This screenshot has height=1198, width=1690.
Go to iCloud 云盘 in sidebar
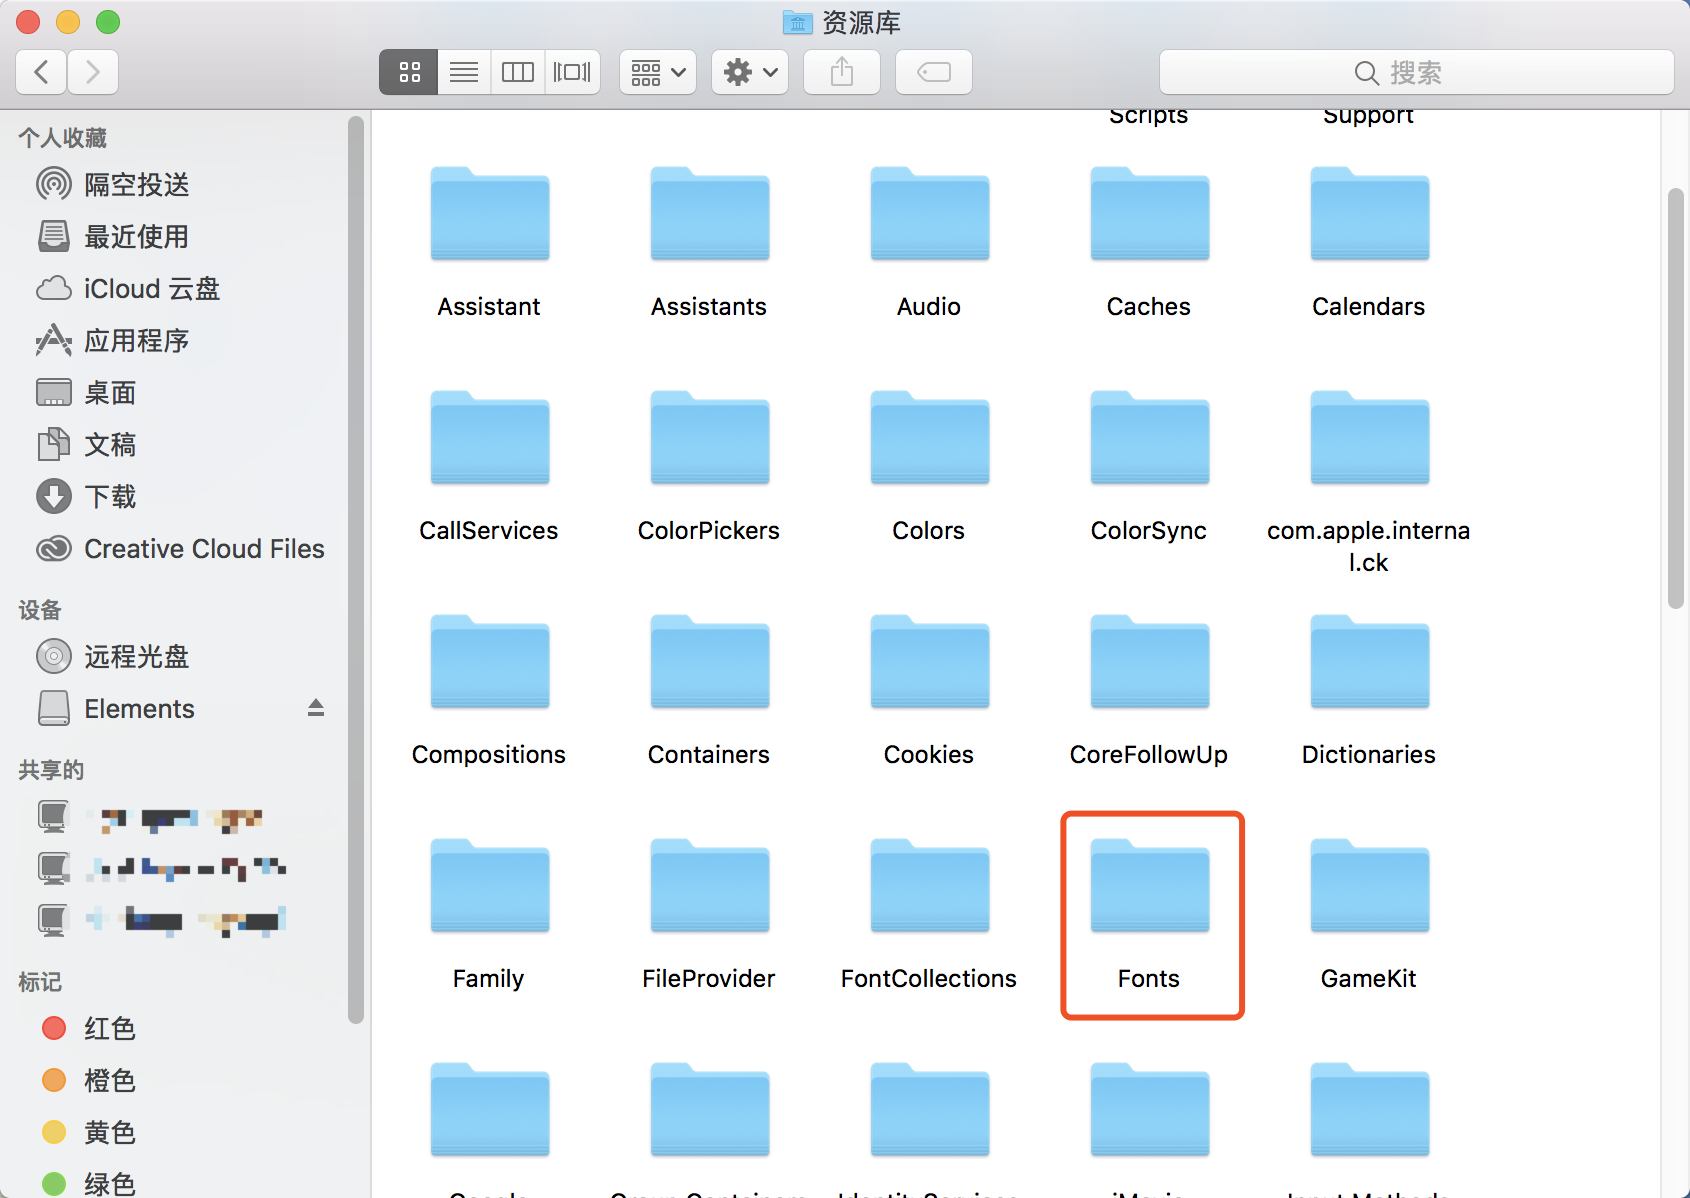click(151, 289)
